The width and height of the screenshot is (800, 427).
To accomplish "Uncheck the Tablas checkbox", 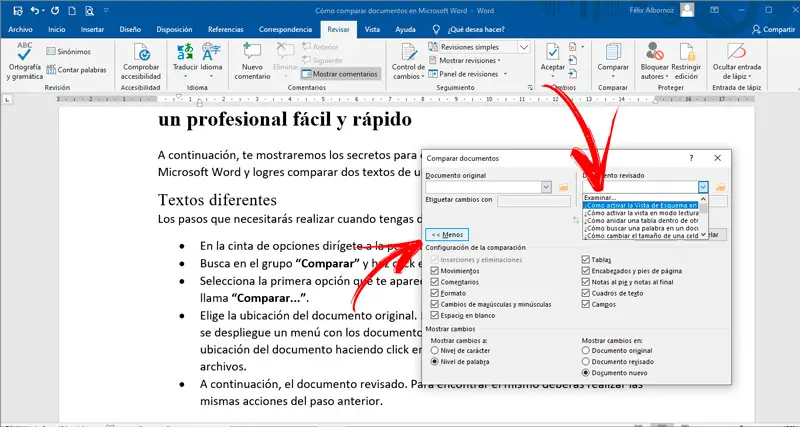I will (x=586, y=260).
